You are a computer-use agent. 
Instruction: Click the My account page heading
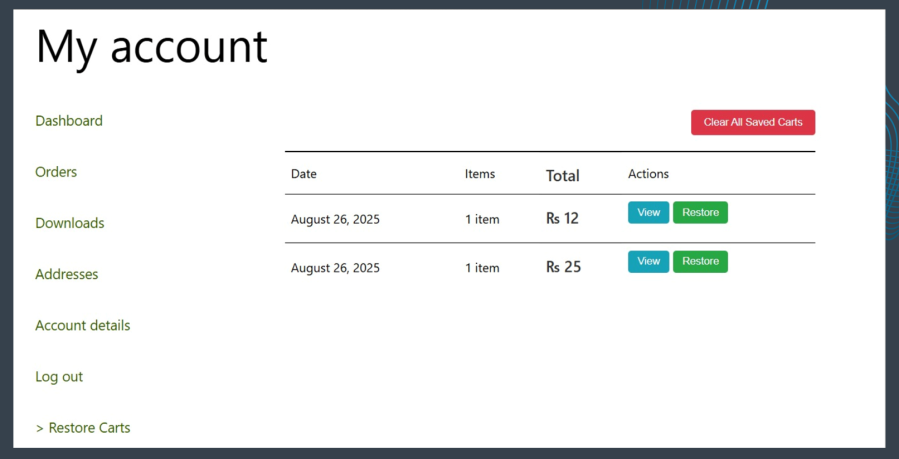(152, 47)
